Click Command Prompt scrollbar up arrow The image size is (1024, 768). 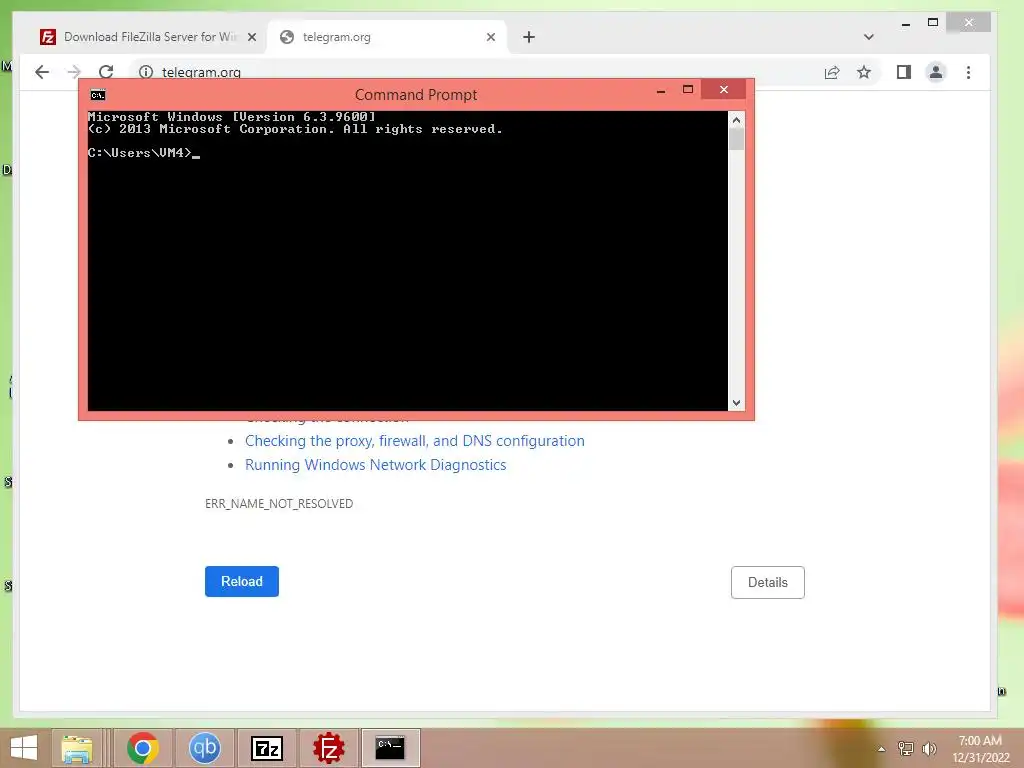click(737, 120)
